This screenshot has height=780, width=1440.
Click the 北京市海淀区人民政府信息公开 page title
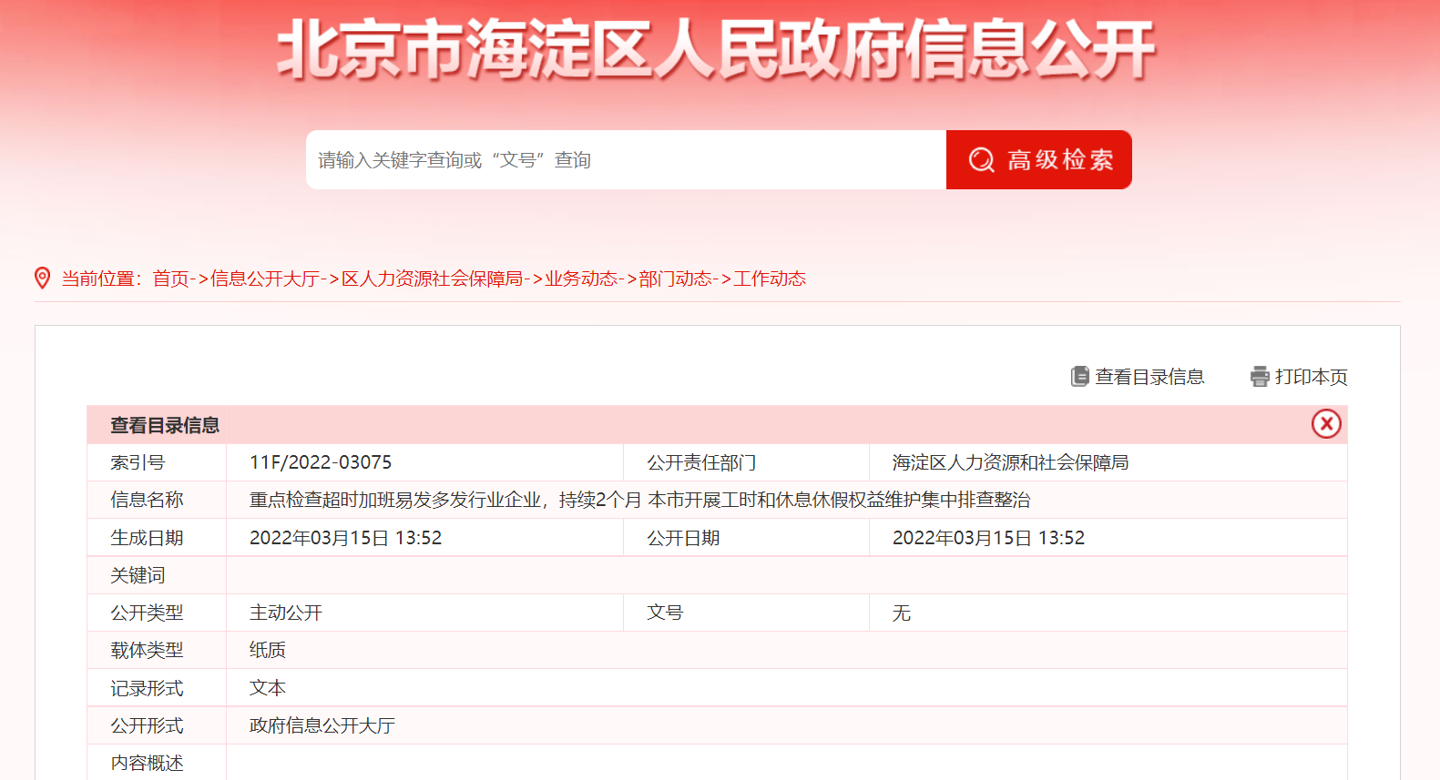click(716, 50)
